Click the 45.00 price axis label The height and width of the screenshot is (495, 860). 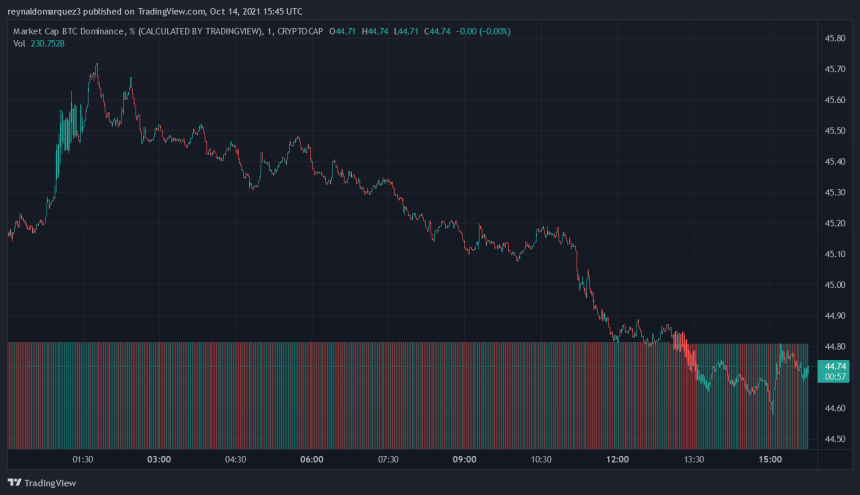tap(835, 285)
